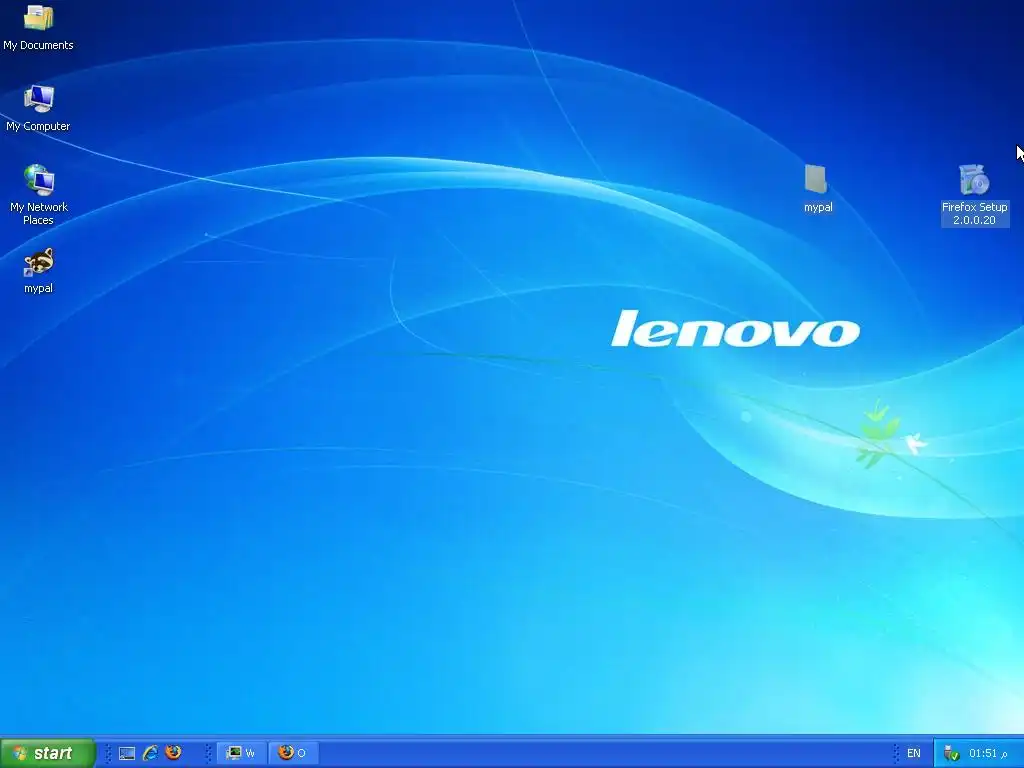Launch Firefox from Quick Launch bar
Viewport: 1024px width, 768px height.
point(173,752)
